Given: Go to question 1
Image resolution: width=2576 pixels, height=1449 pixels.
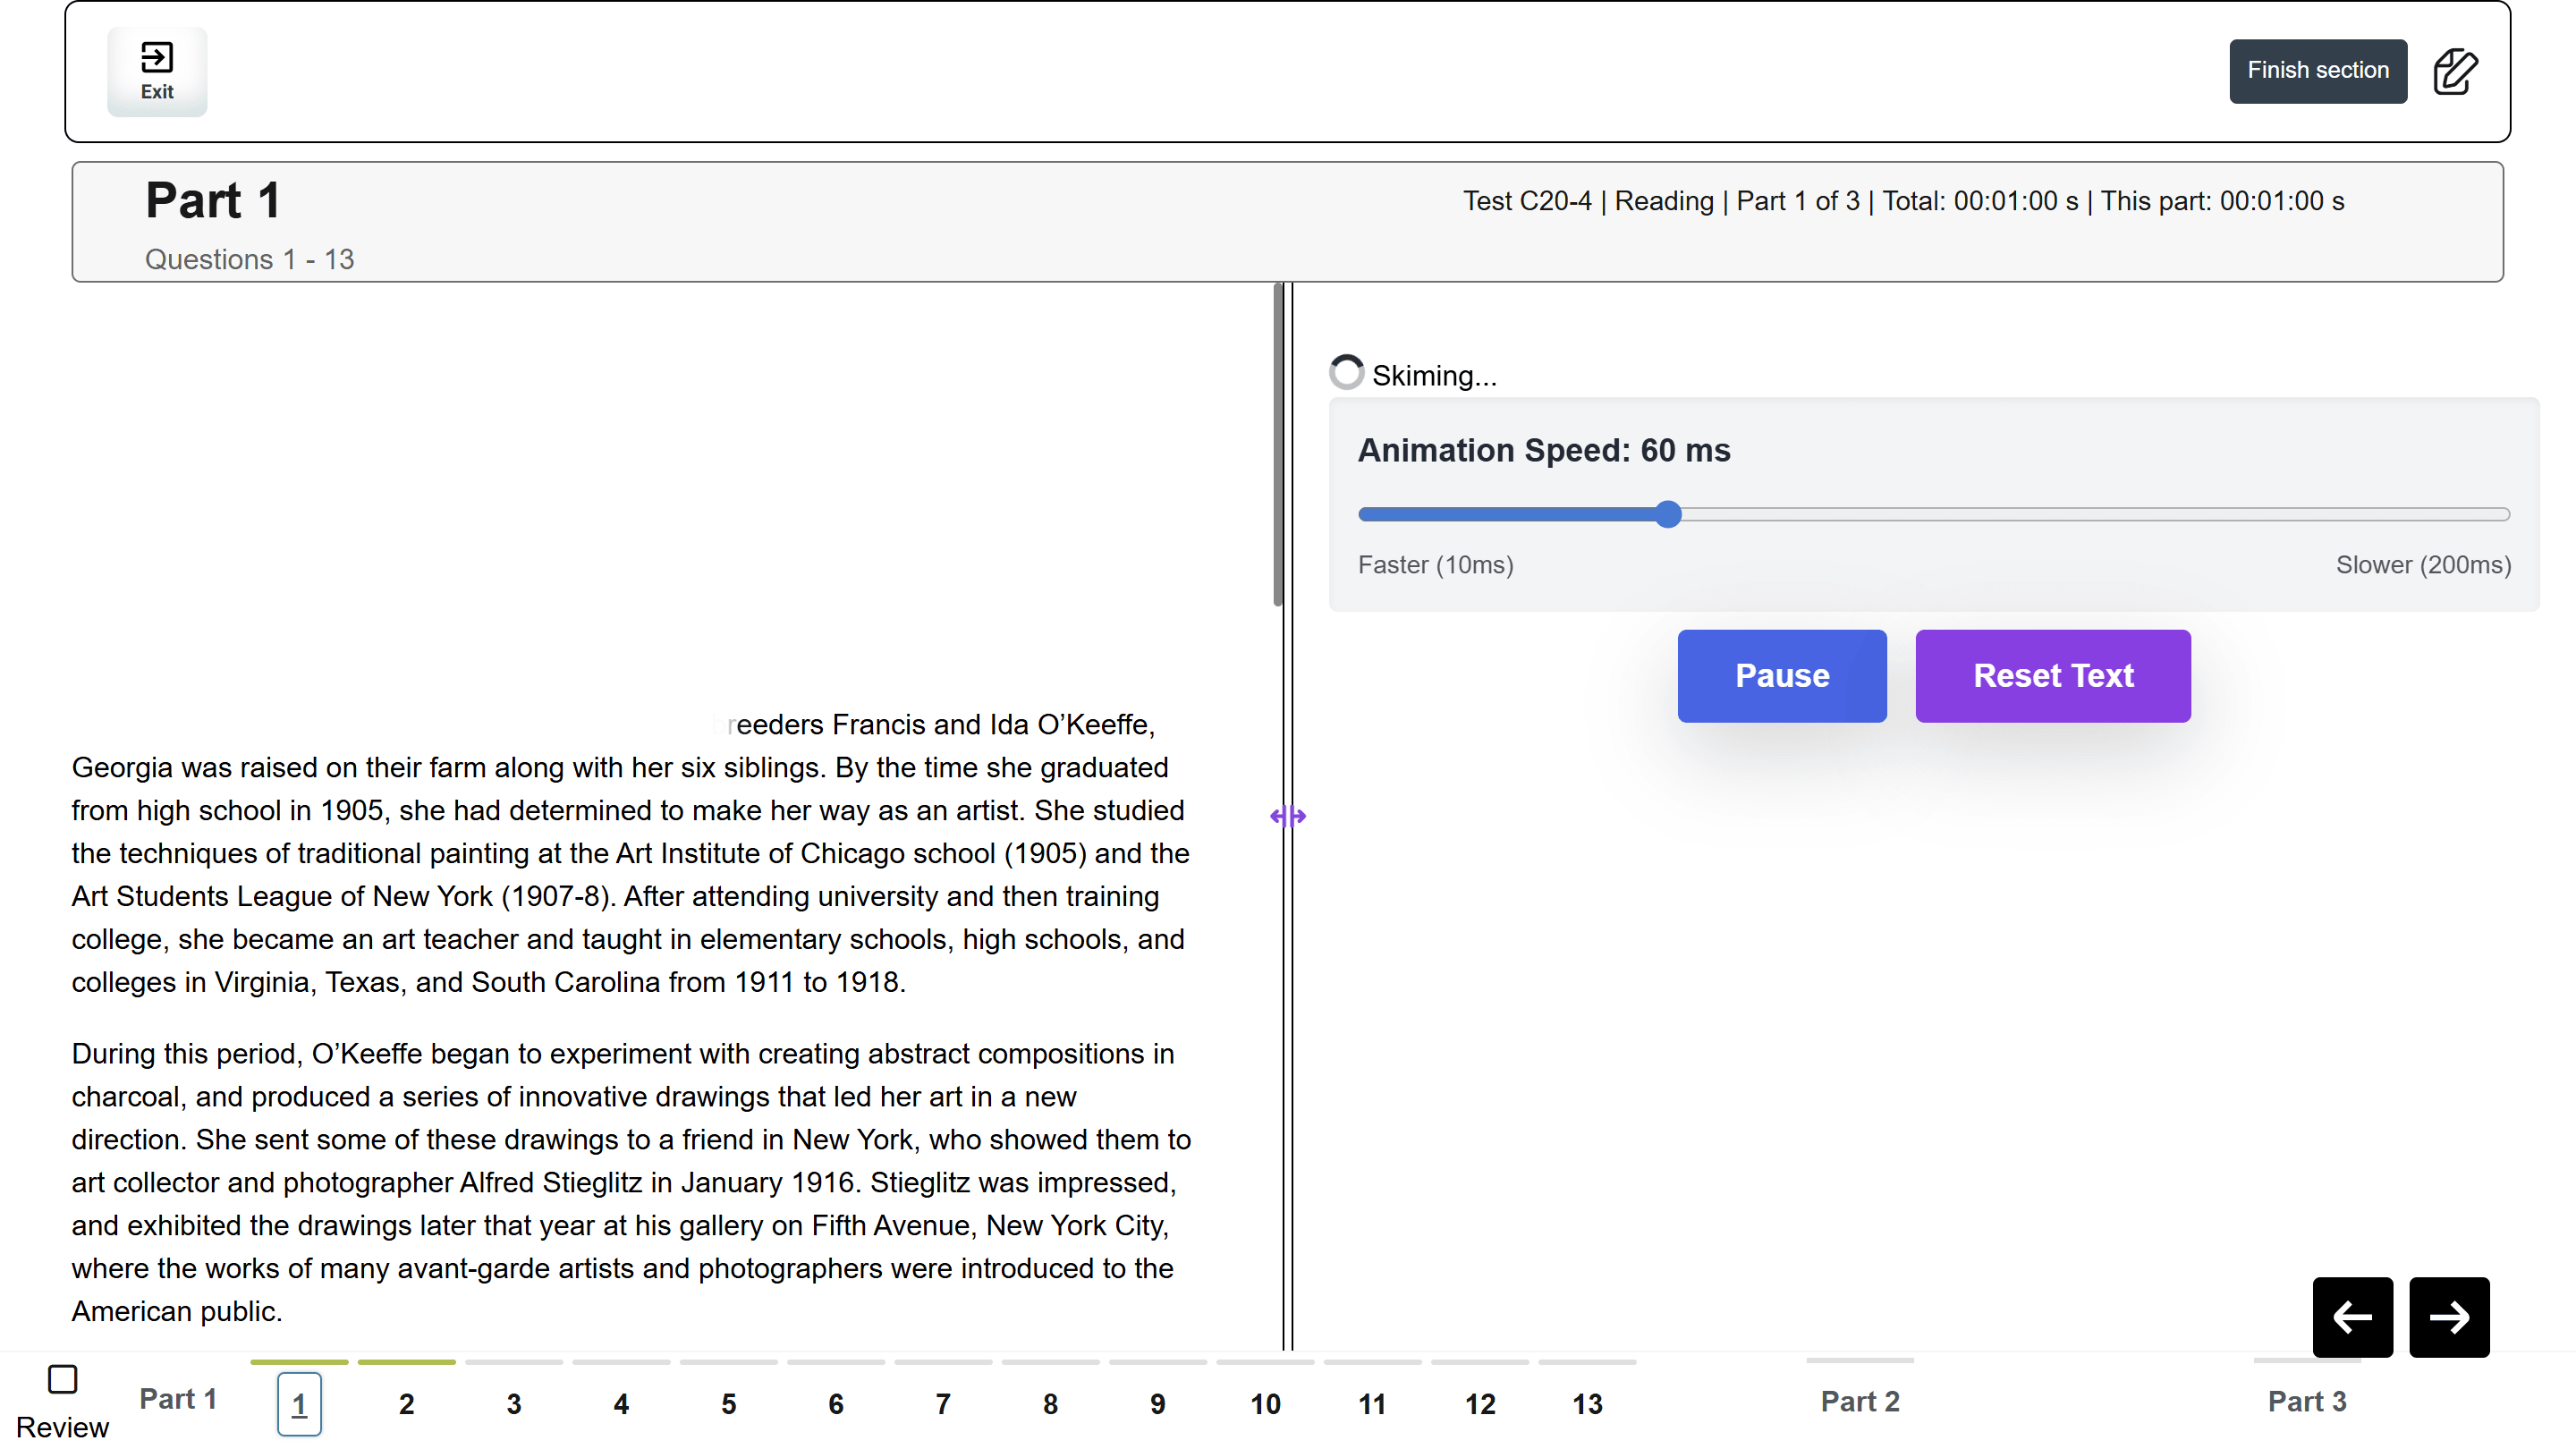Looking at the screenshot, I should (x=299, y=1403).
